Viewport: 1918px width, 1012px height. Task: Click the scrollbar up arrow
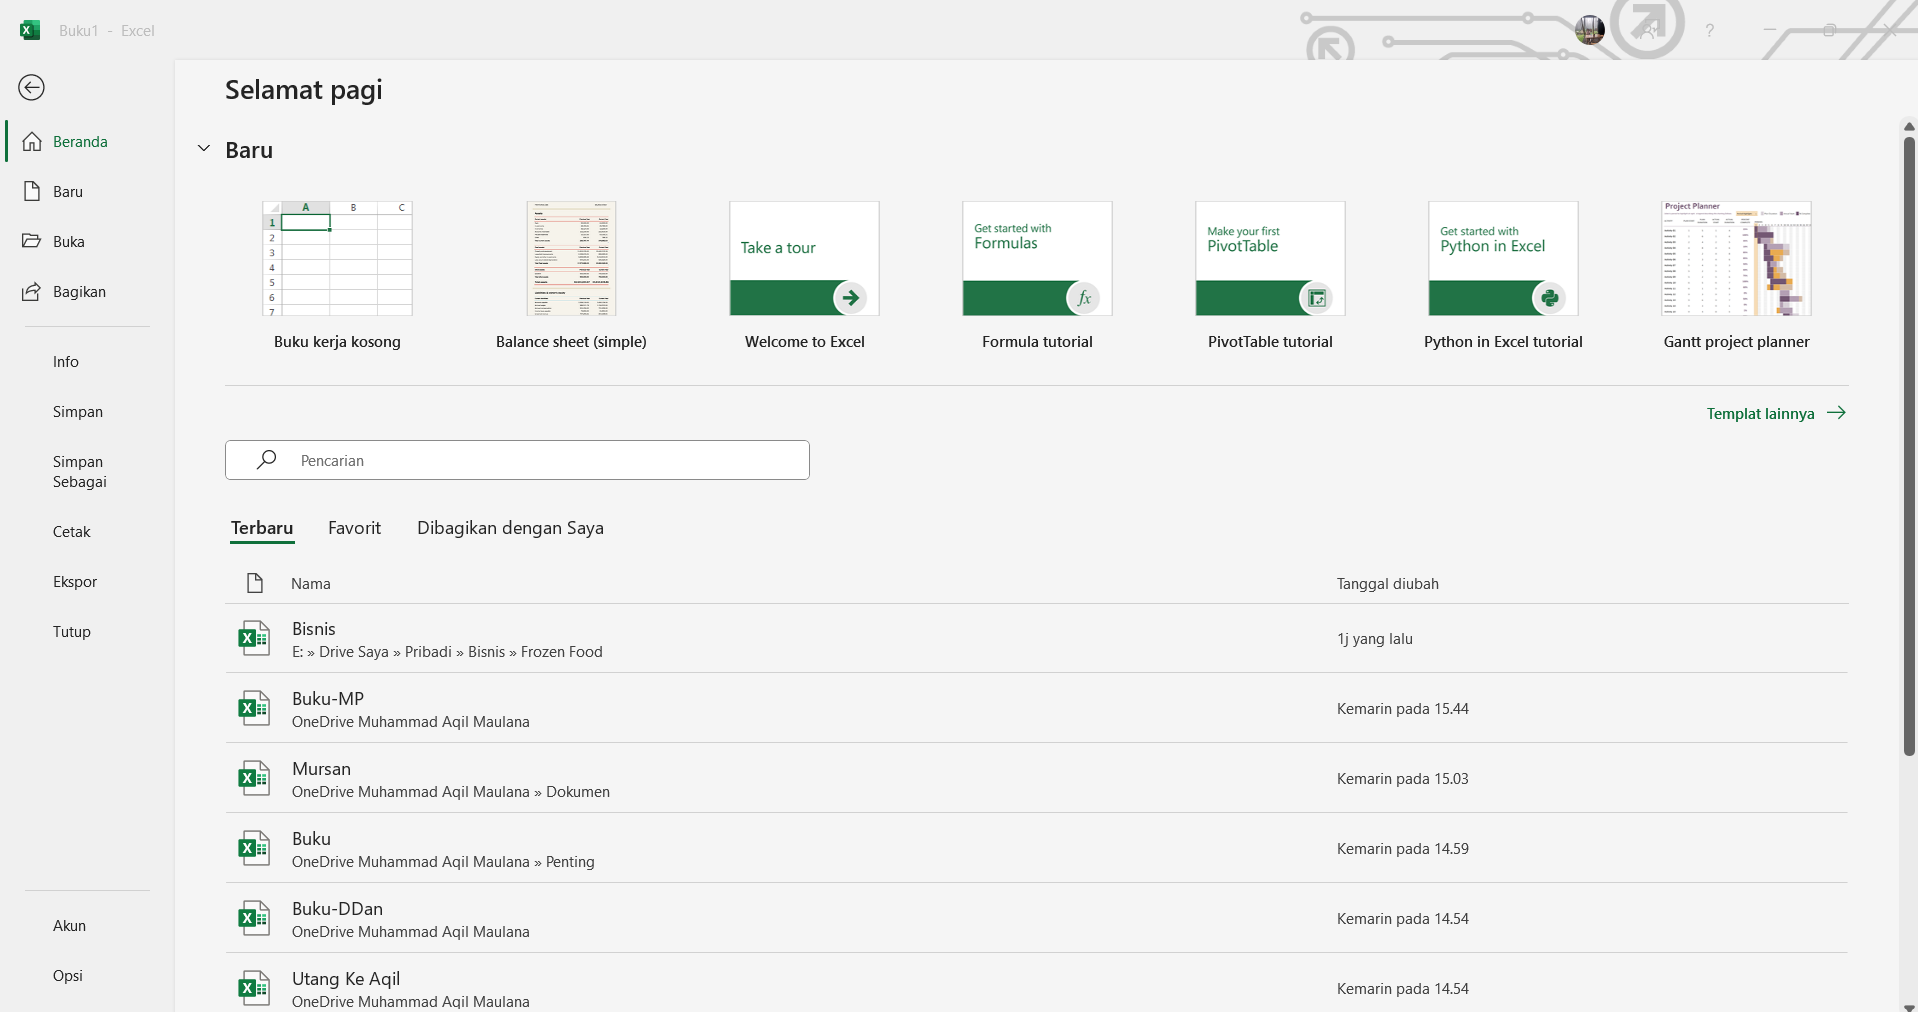[x=1909, y=127]
